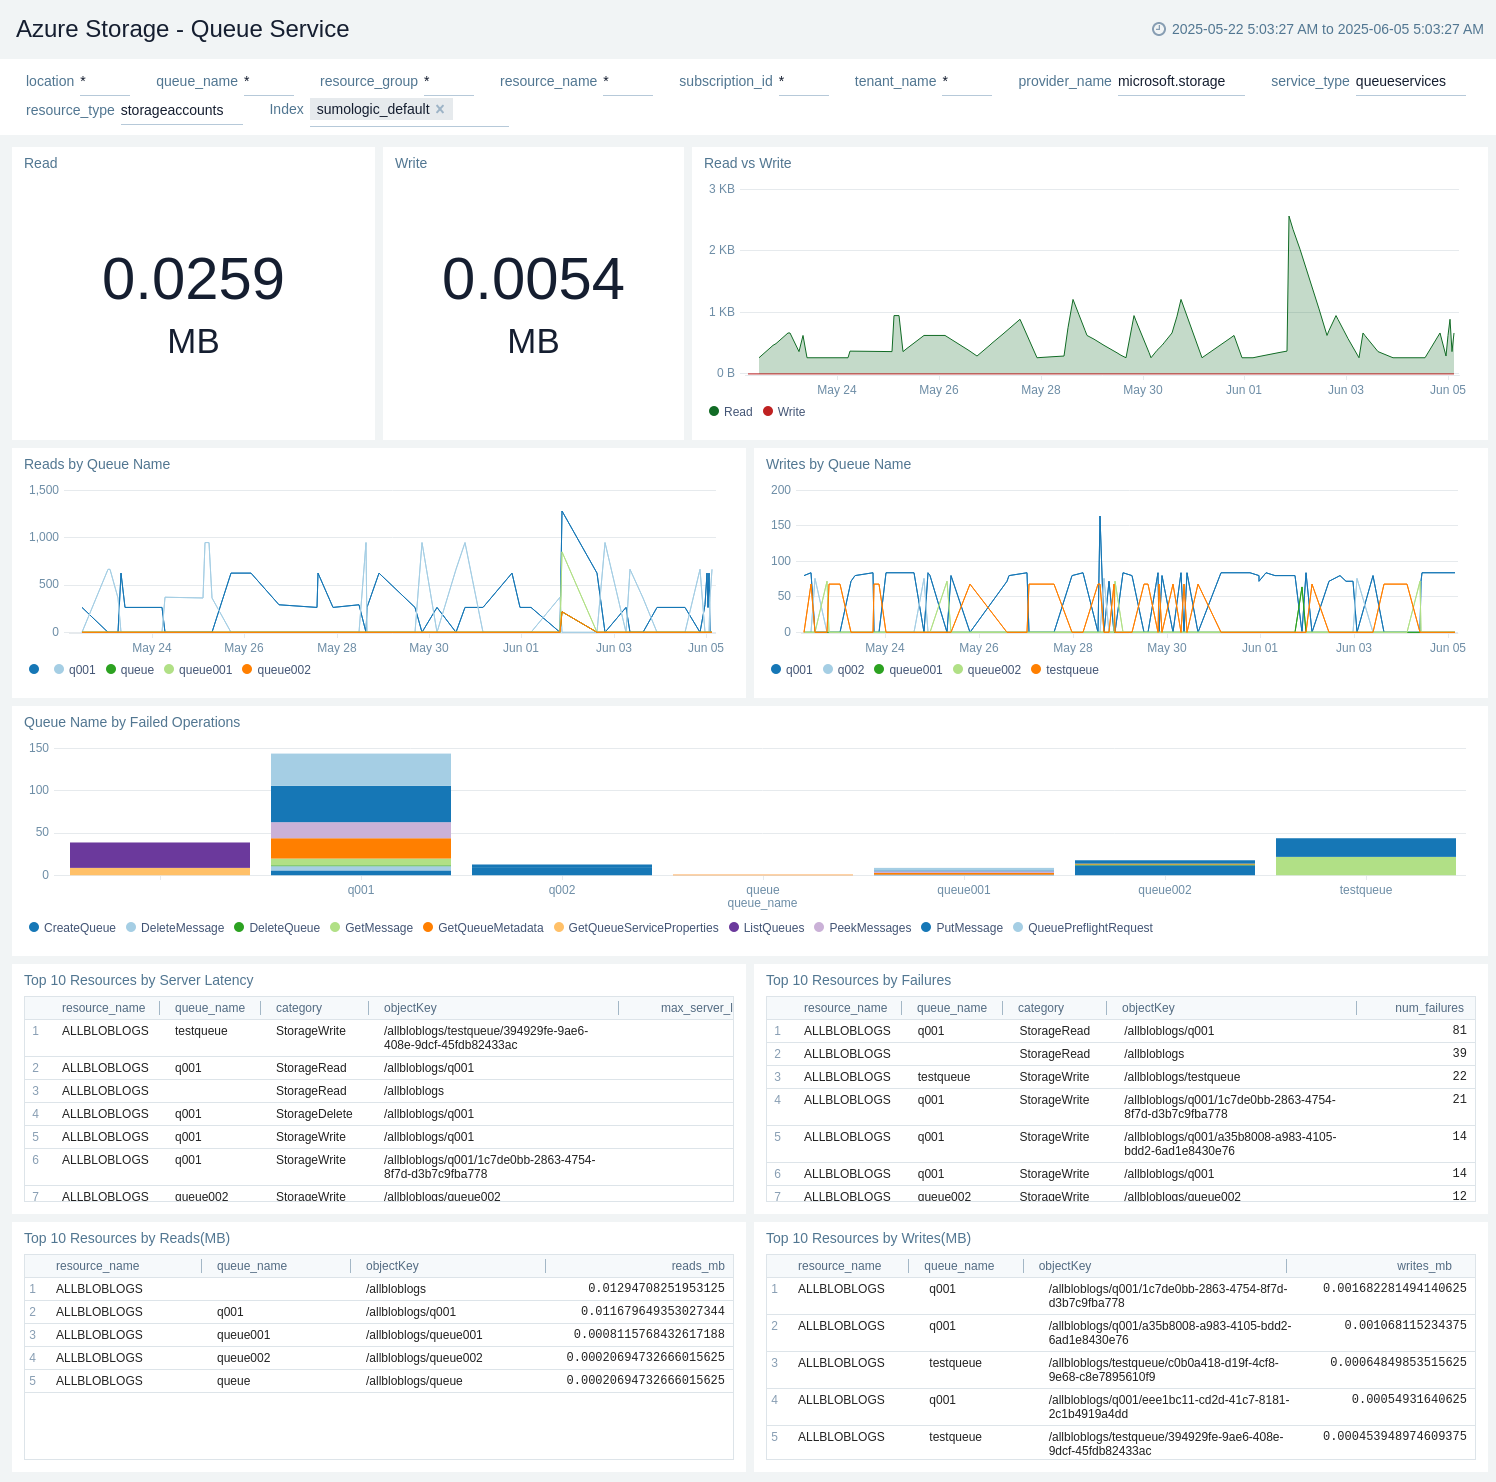Sort Reads table by queue_name column
The height and width of the screenshot is (1482, 1496).
(252, 1266)
